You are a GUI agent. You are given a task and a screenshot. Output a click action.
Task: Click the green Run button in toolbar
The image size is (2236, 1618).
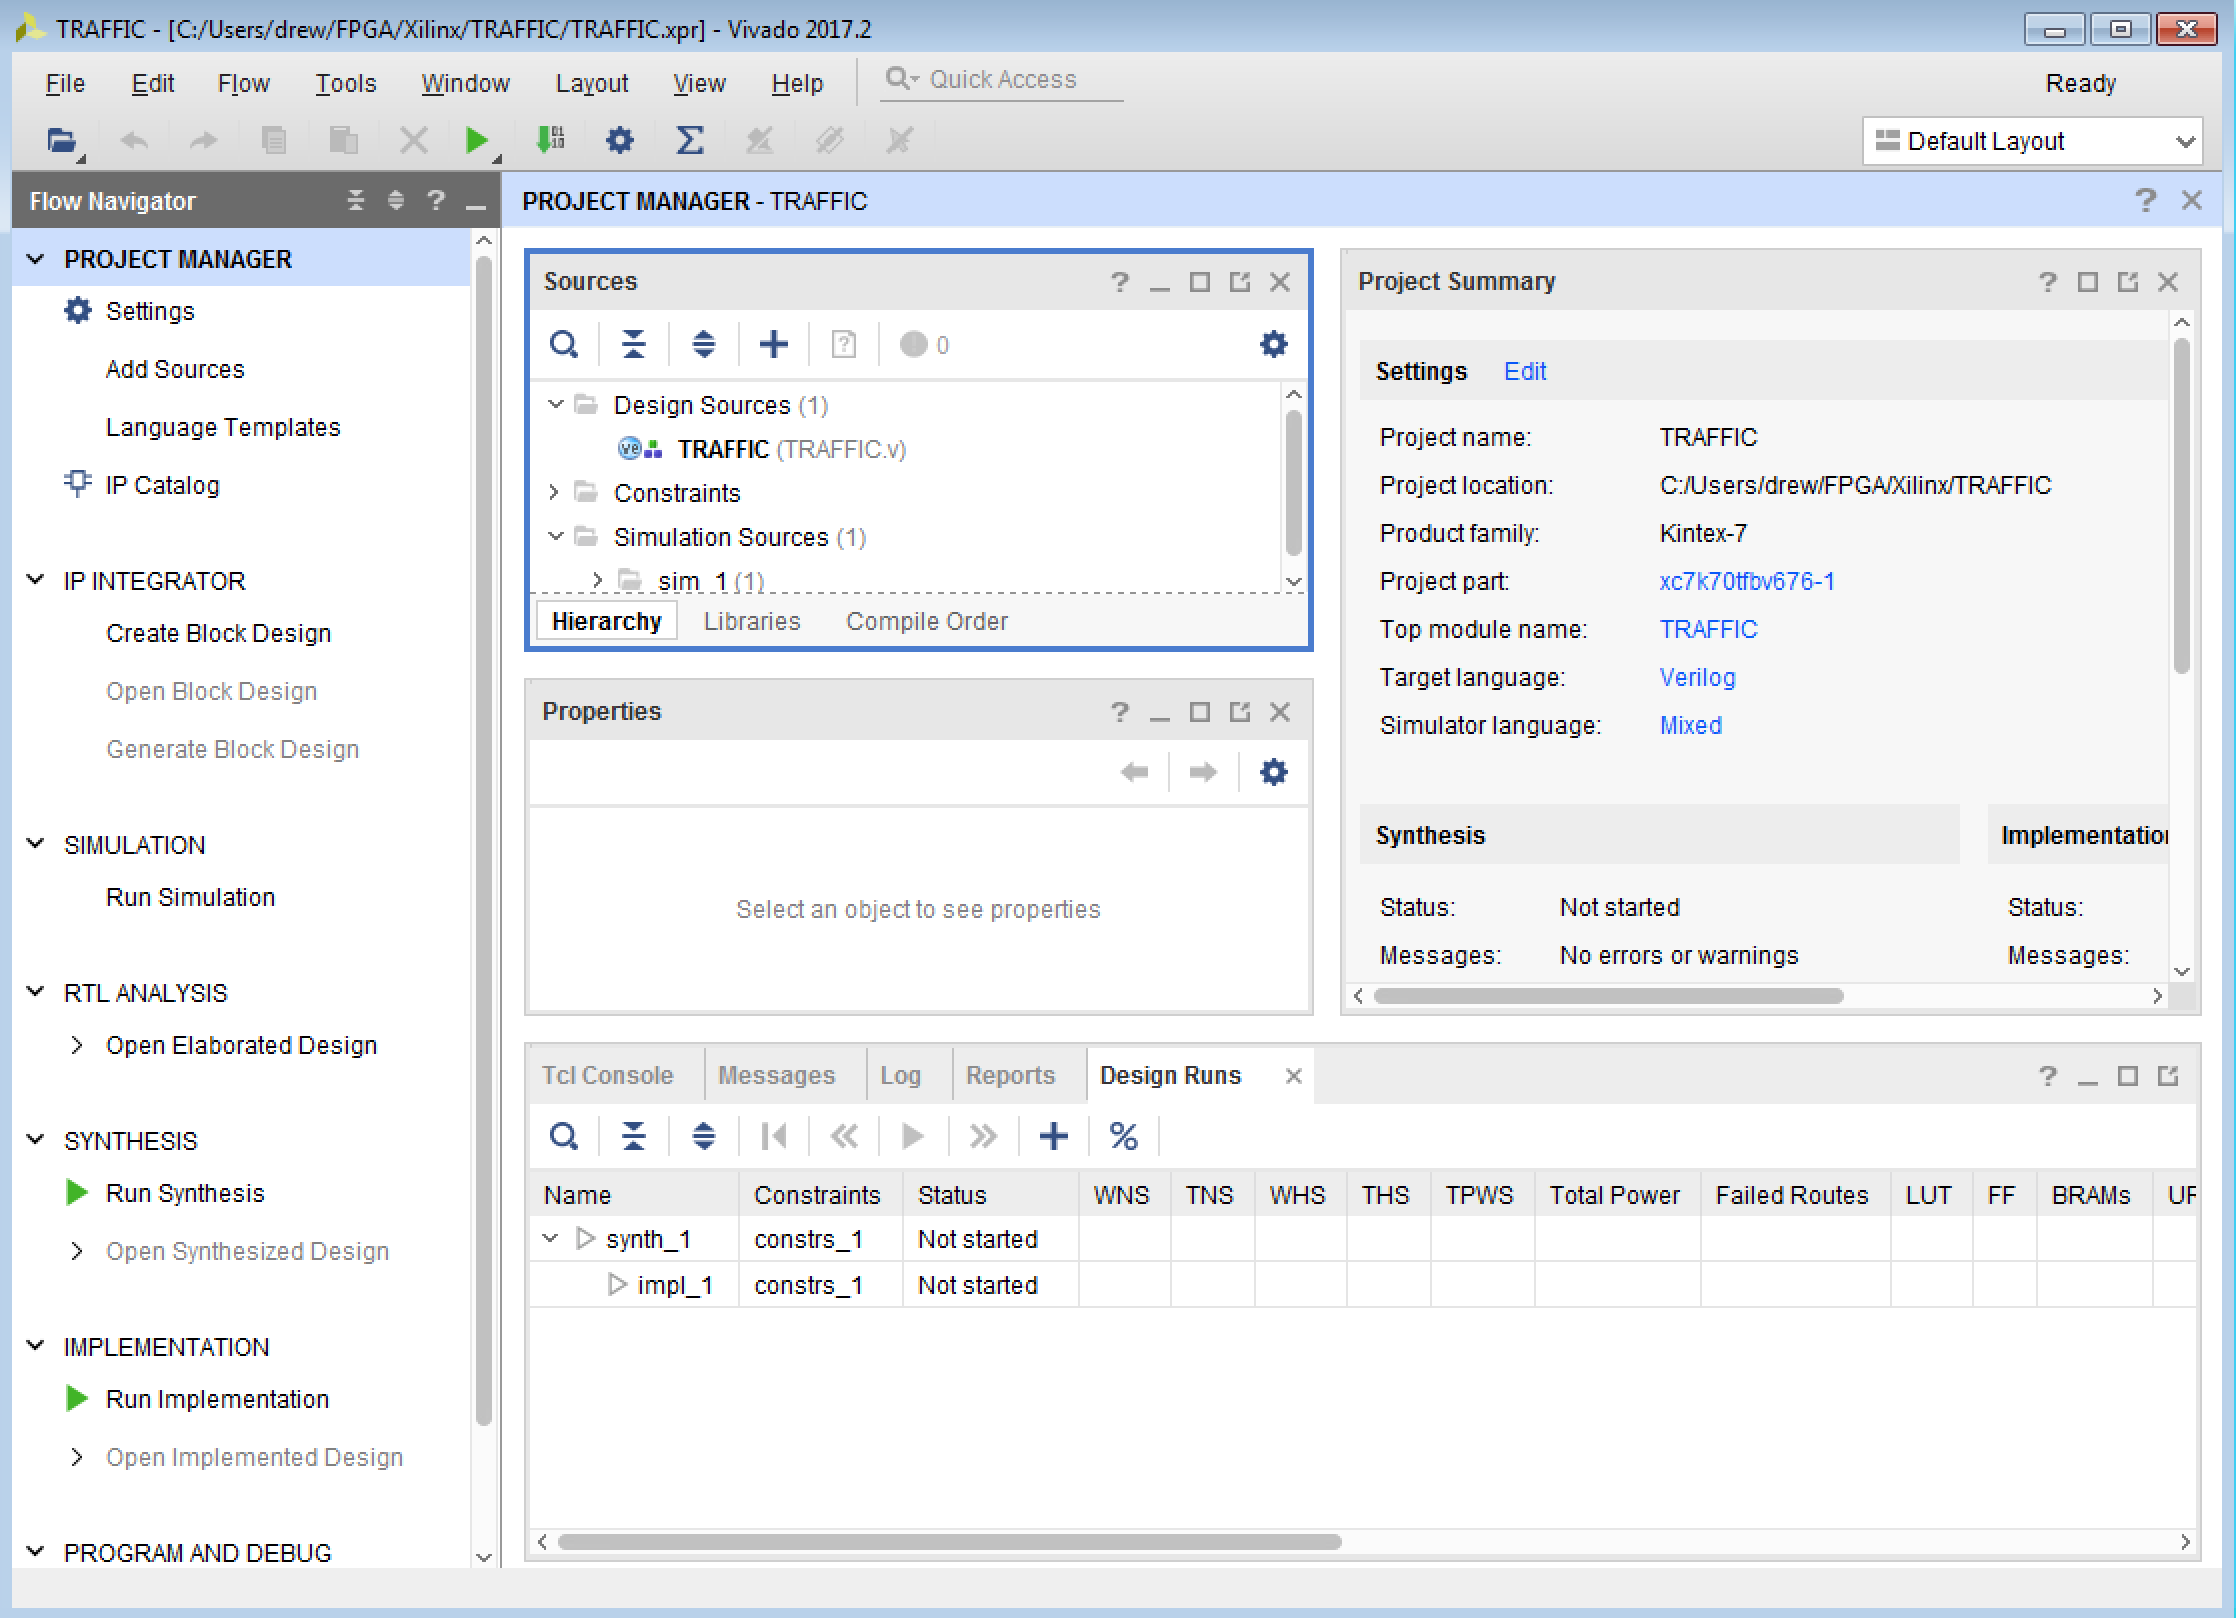477,140
